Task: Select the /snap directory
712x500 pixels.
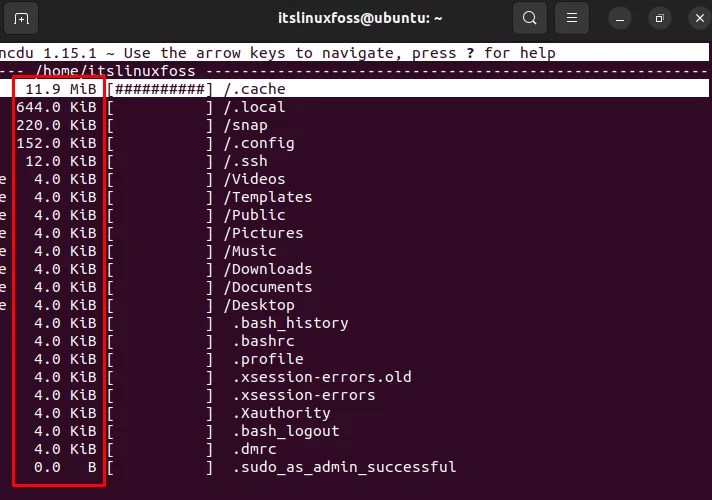Action: pyautogui.click(x=245, y=125)
